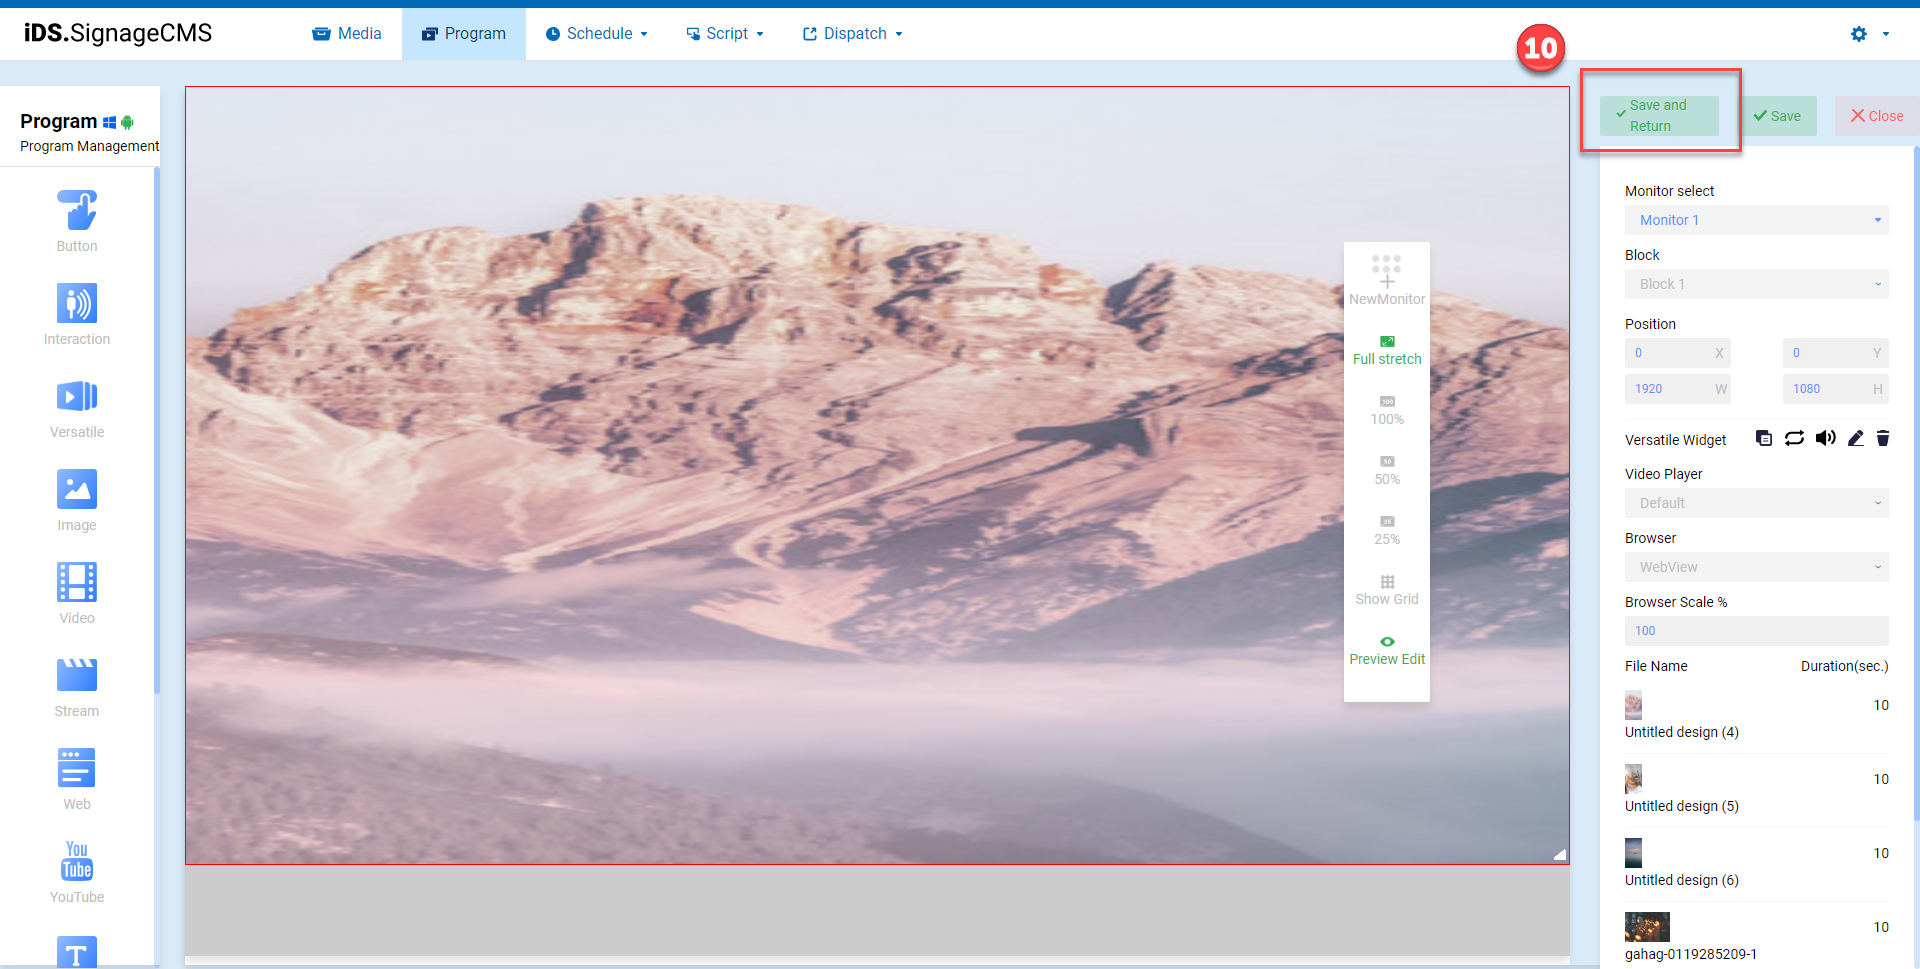Pick the Versatile widget icon

(77, 396)
